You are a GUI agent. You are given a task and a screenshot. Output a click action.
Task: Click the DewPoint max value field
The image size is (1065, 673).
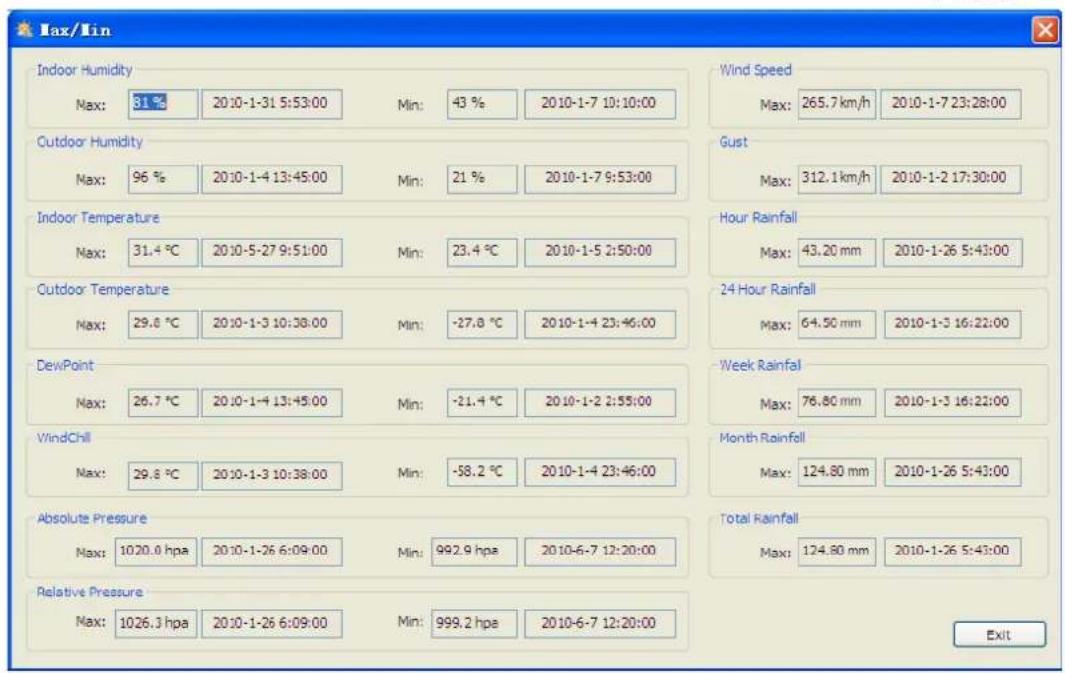click(162, 400)
